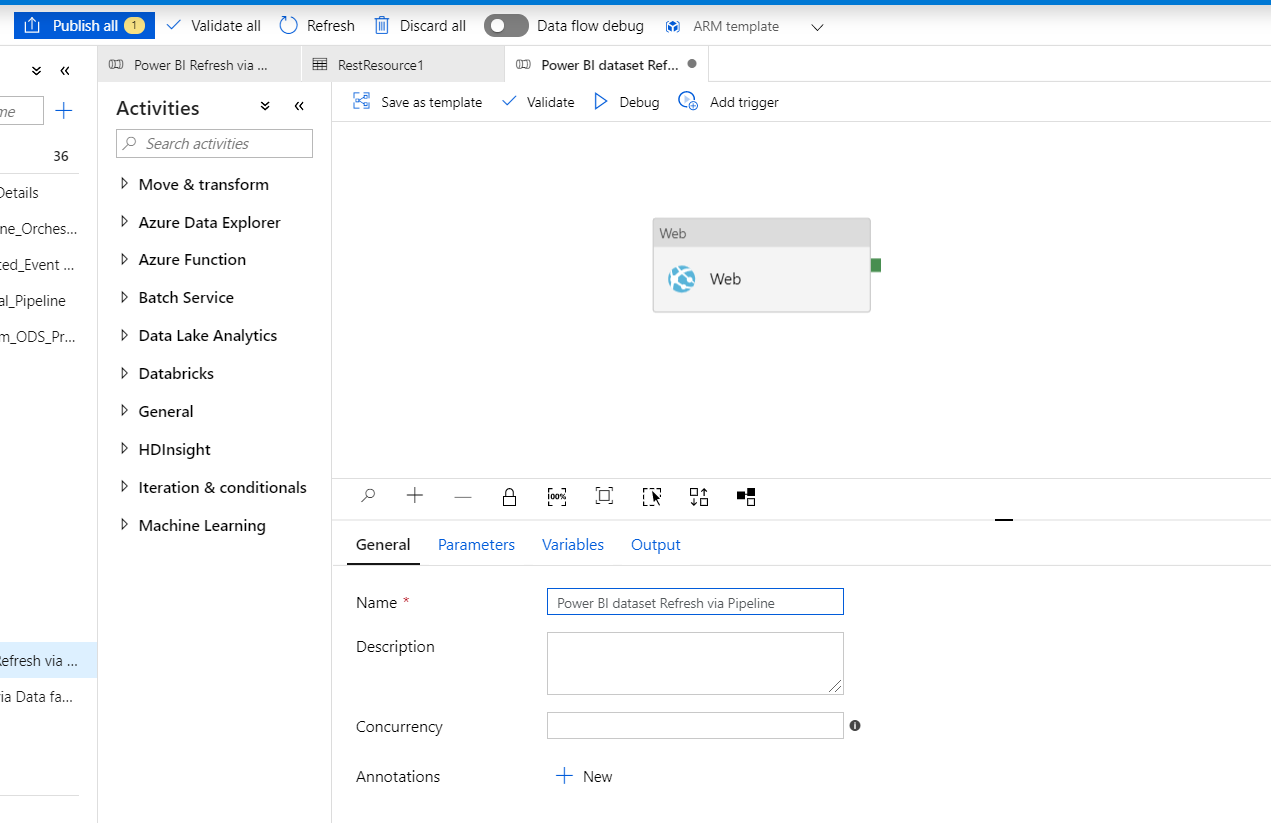Switch to the Parameters tab

click(476, 545)
